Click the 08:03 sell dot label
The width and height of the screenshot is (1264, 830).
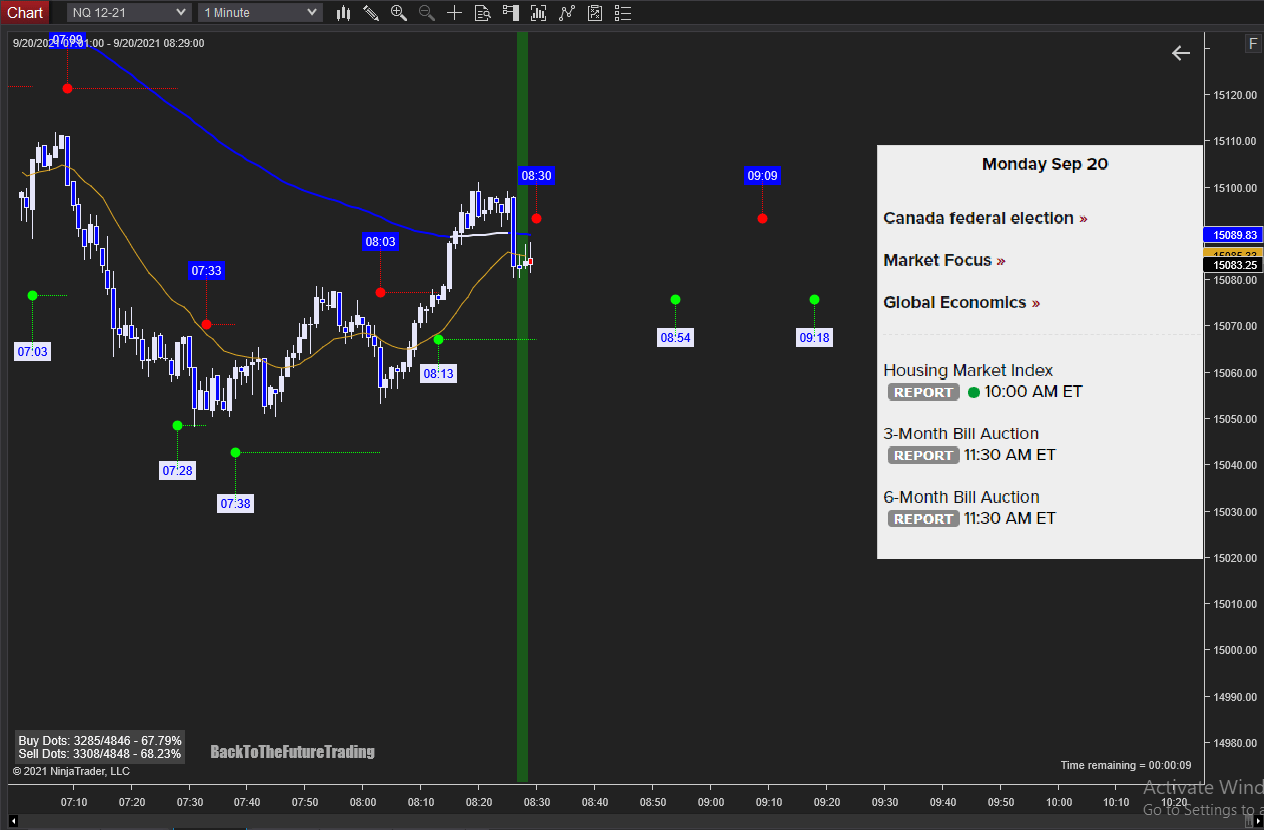pos(380,242)
